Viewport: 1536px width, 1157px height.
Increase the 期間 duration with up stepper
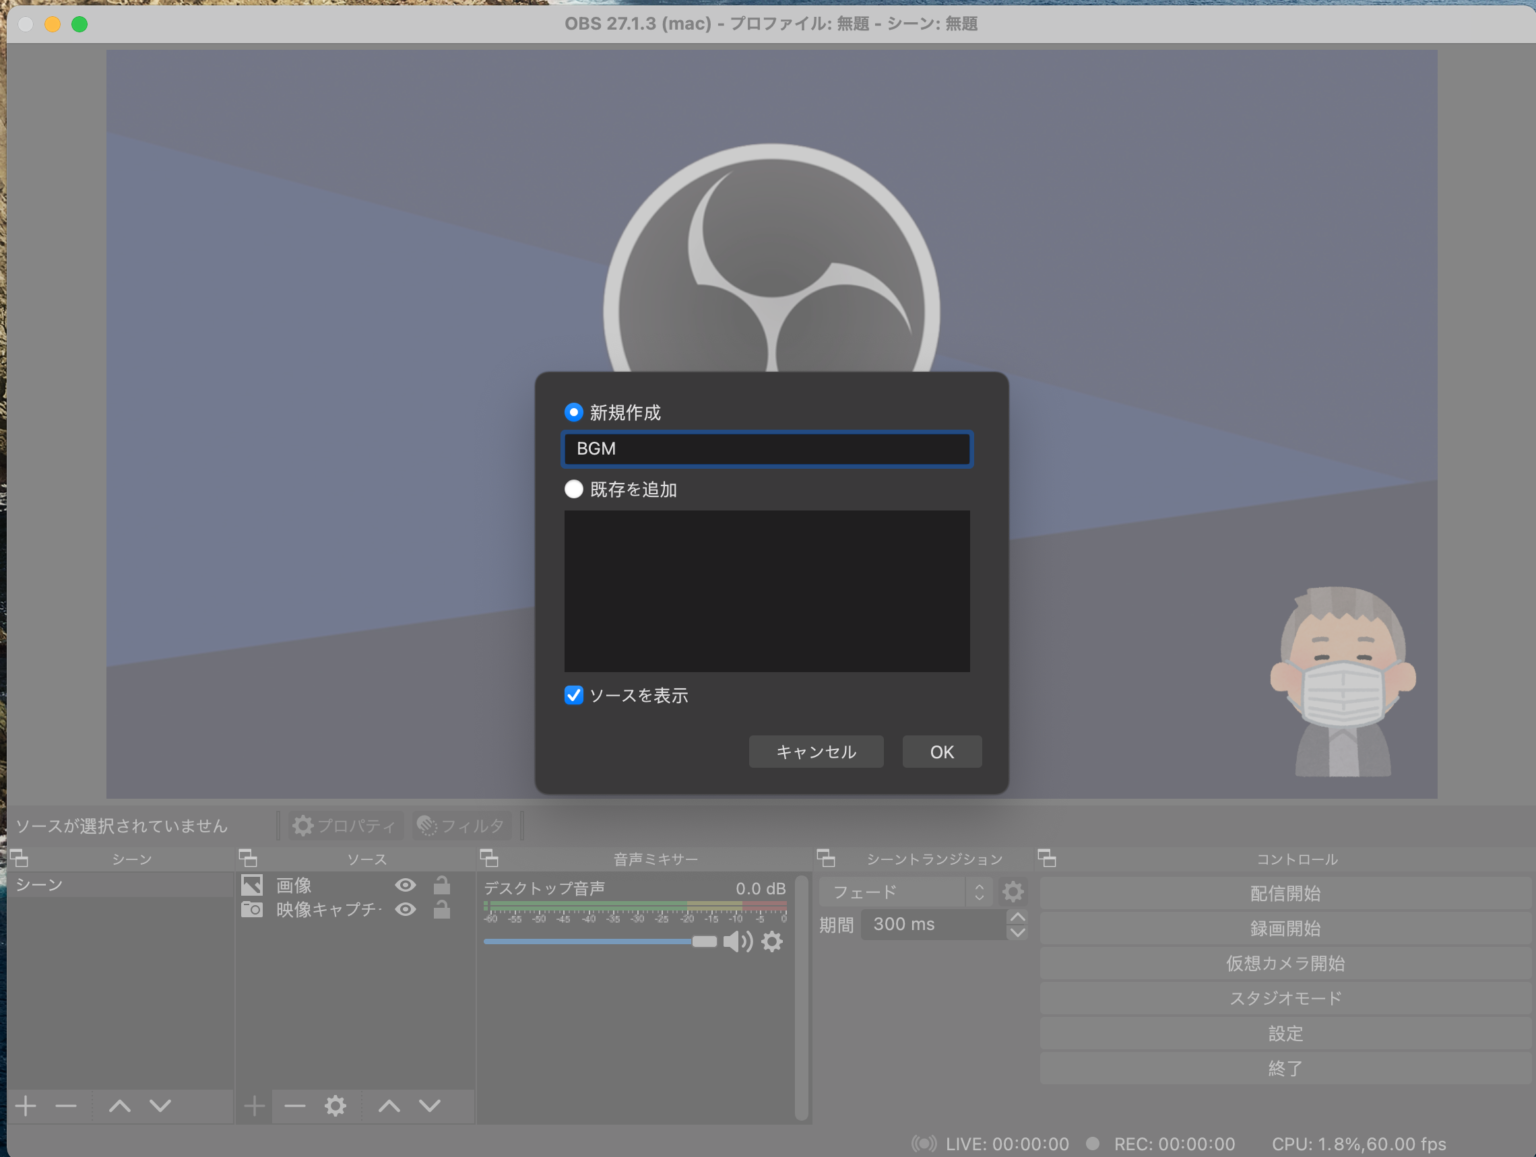[x=1017, y=917]
